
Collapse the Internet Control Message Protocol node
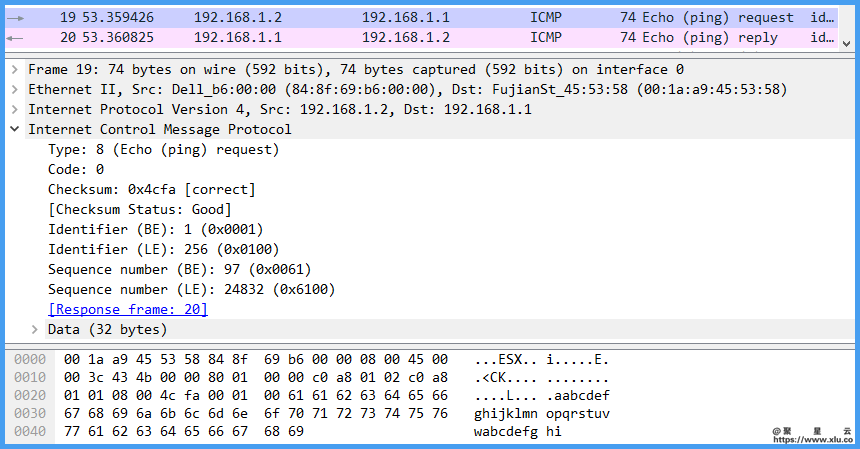(x=15, y=130)
